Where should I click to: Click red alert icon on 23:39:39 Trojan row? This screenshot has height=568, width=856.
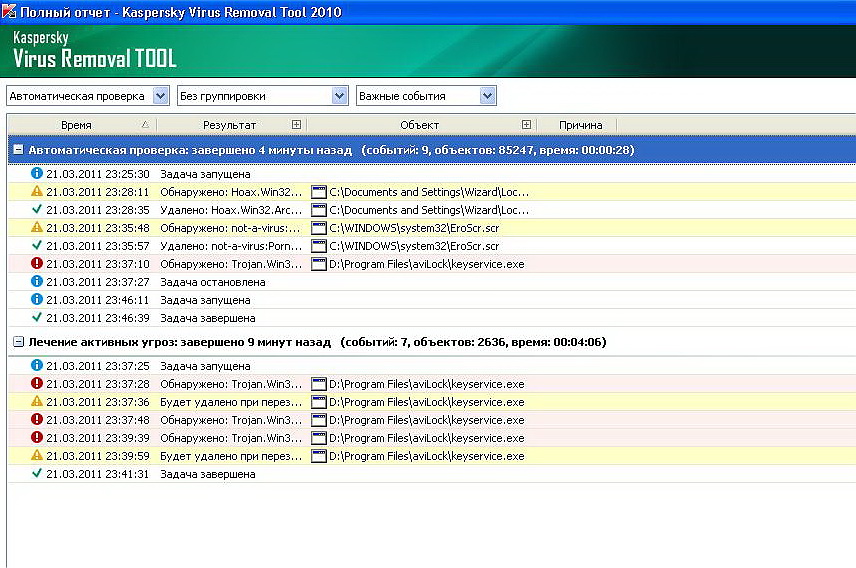coord(37,438)
